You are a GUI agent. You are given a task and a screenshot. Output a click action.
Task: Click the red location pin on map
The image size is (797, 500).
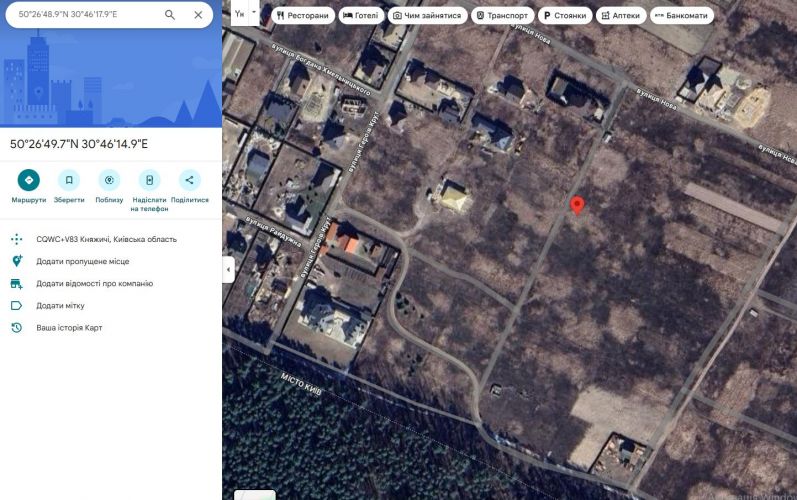(577, 205)
